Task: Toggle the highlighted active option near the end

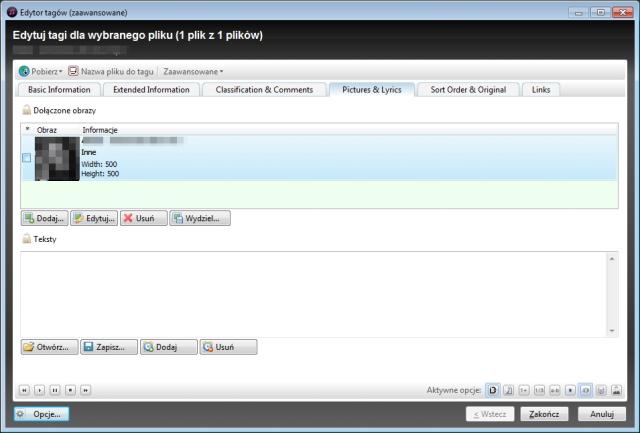Action: (586, 389)
